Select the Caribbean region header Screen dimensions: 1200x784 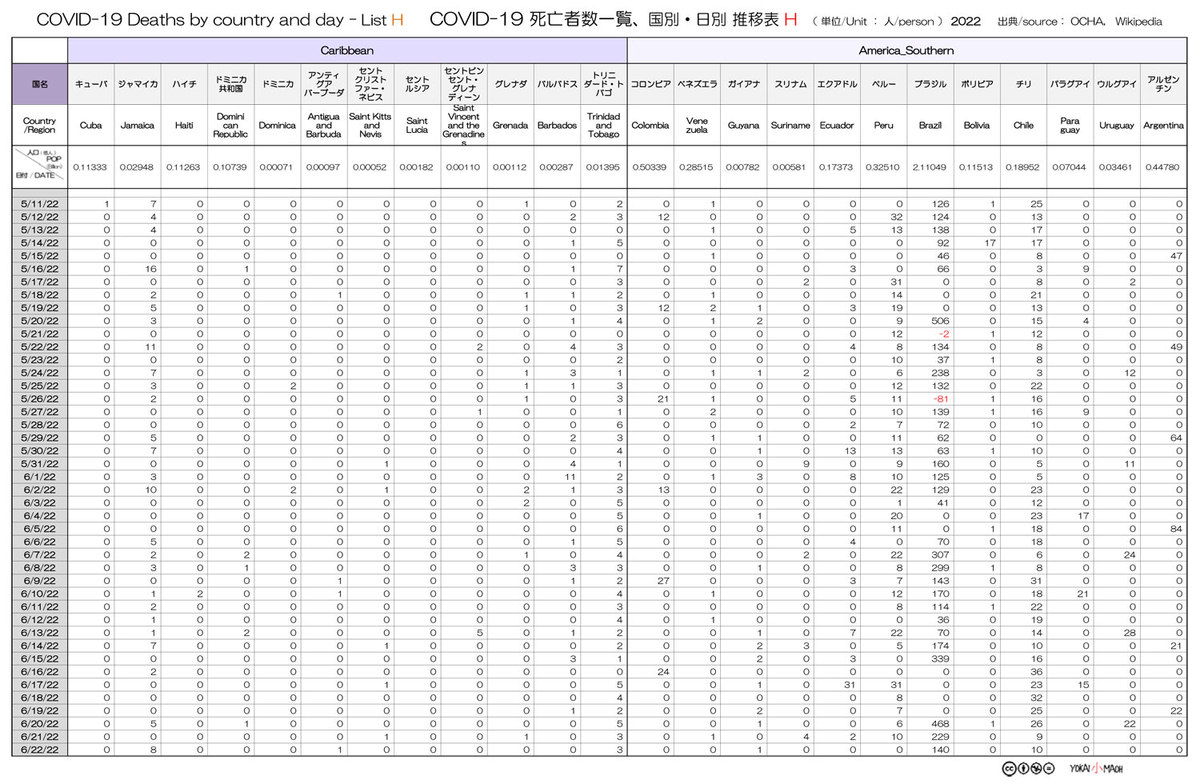347,49
